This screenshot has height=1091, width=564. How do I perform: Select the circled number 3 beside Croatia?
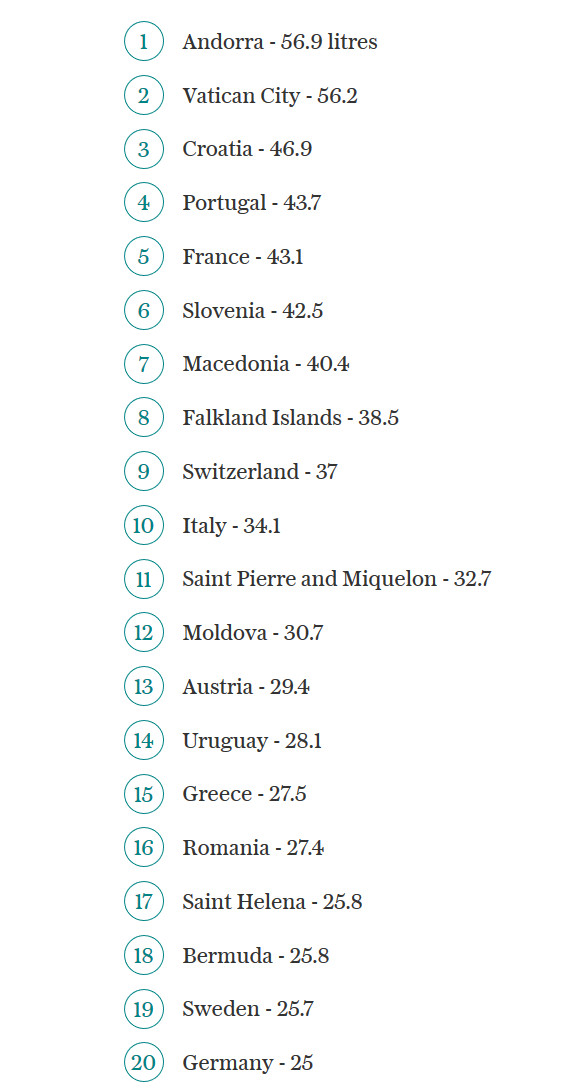pyautogui.click(x=144, y=149)
